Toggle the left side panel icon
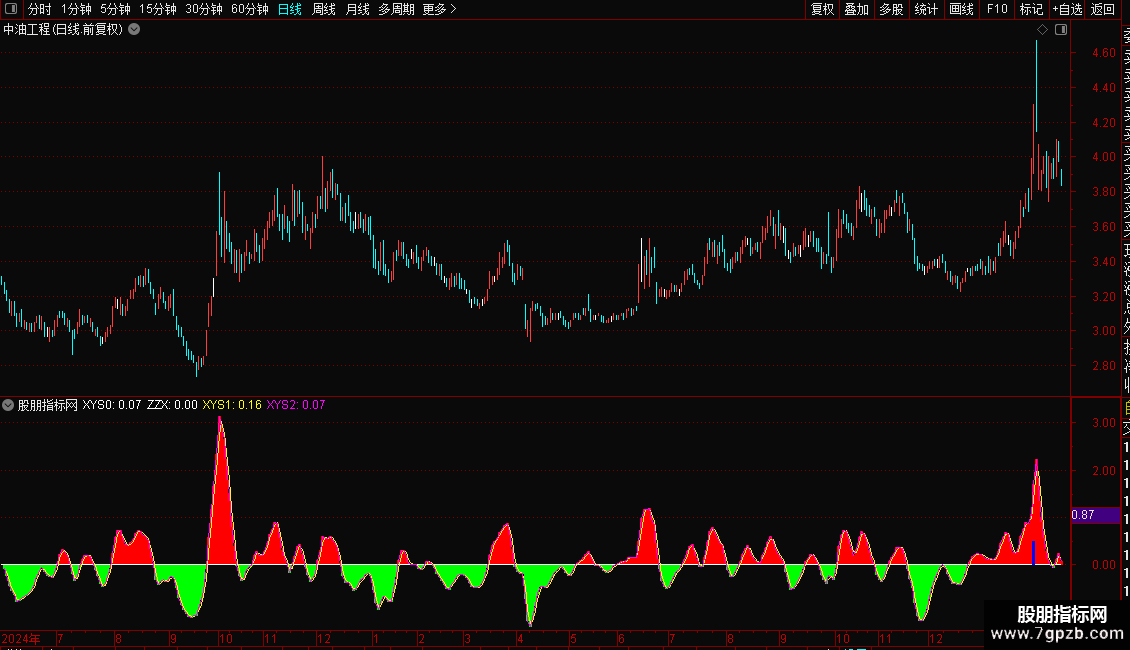1130x650 pixels. tap(11, 9)
